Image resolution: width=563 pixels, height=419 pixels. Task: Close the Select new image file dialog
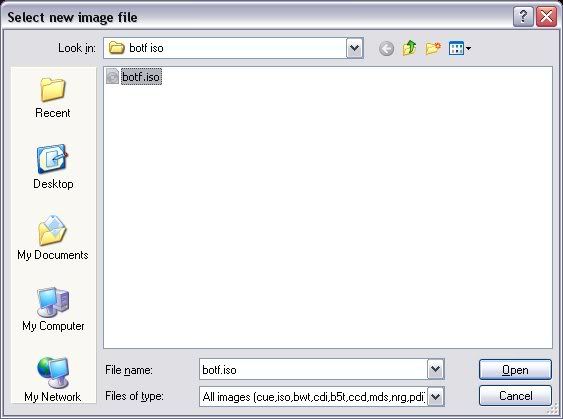(546, 17)
